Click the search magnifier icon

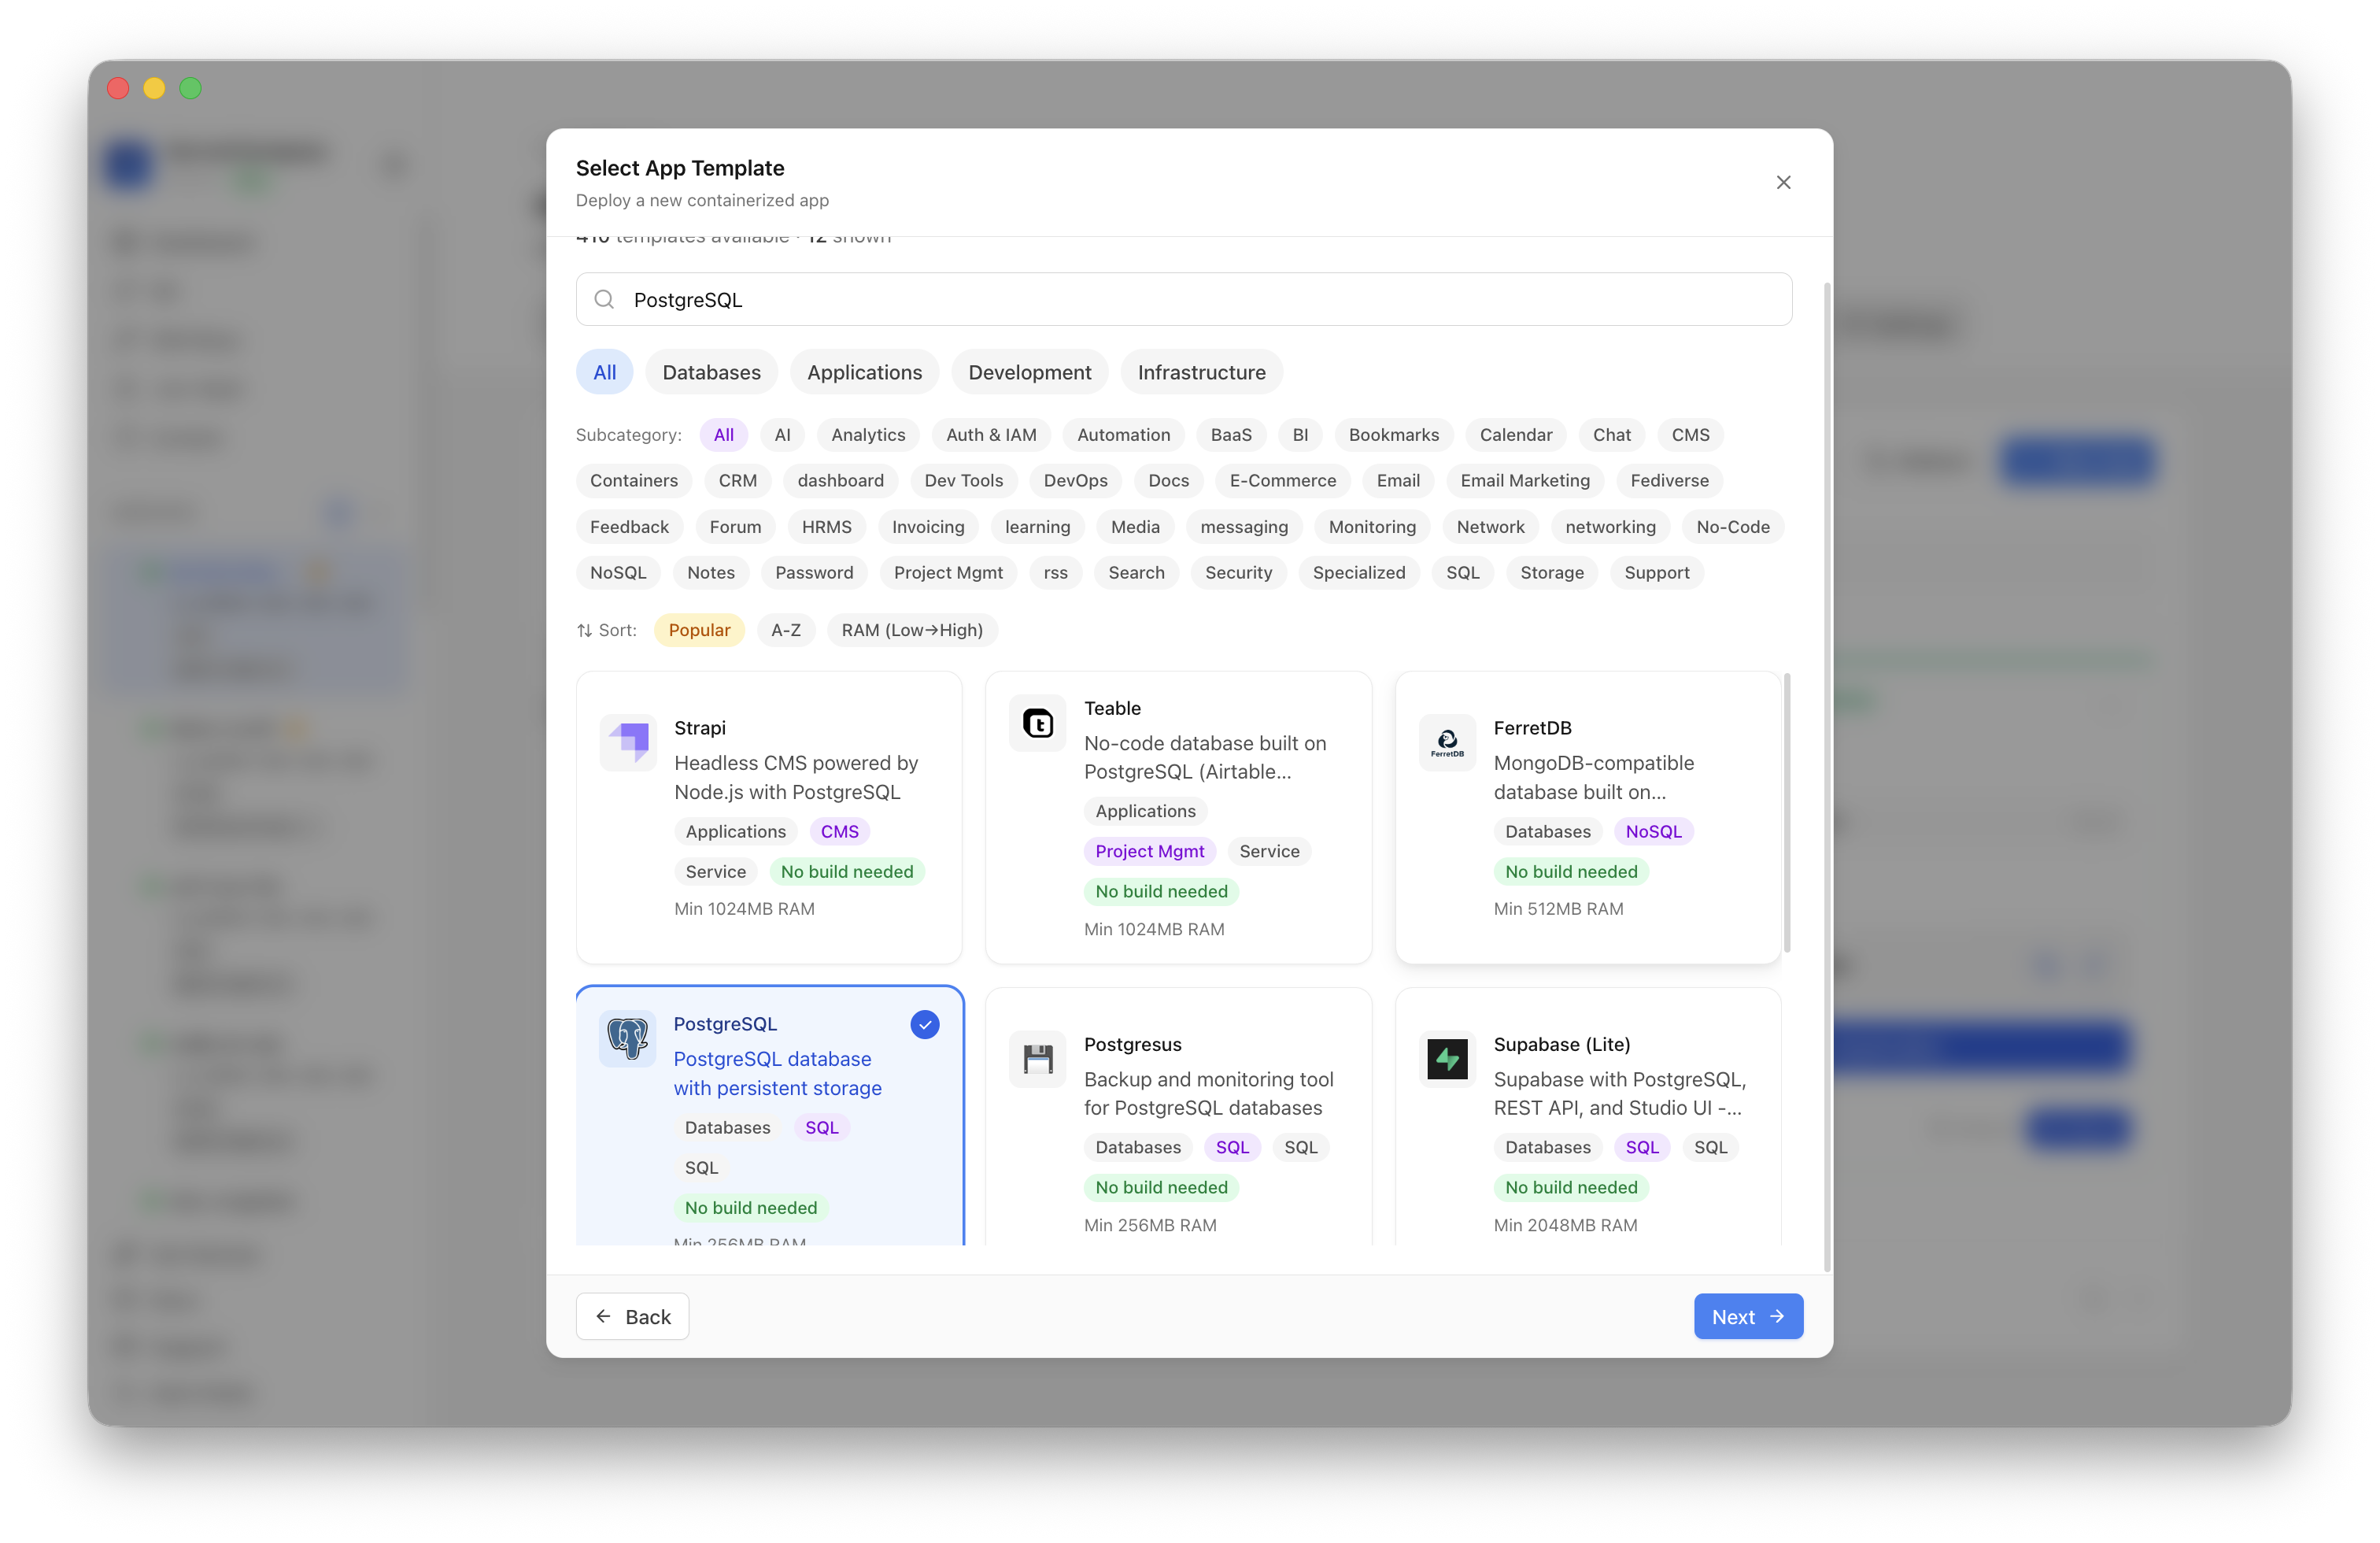[x=604, y=299]
